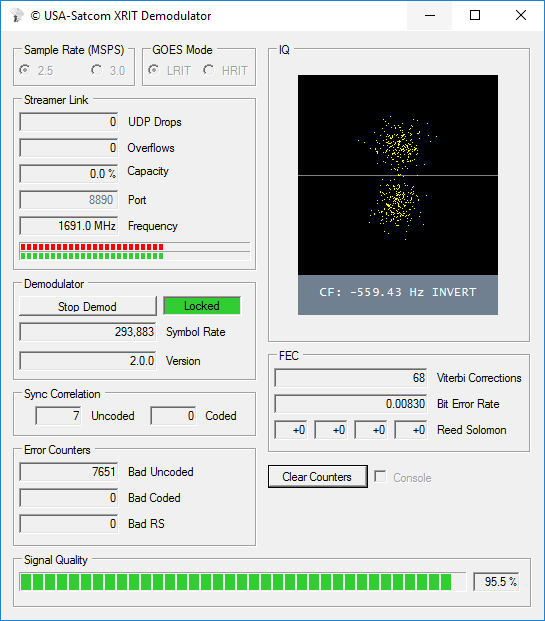Click the Frequency field showing 1691.0 MHz
Image resolution: width=545 pixels, height=621 pixels.
pyautogui.click(x=69, y=226)
